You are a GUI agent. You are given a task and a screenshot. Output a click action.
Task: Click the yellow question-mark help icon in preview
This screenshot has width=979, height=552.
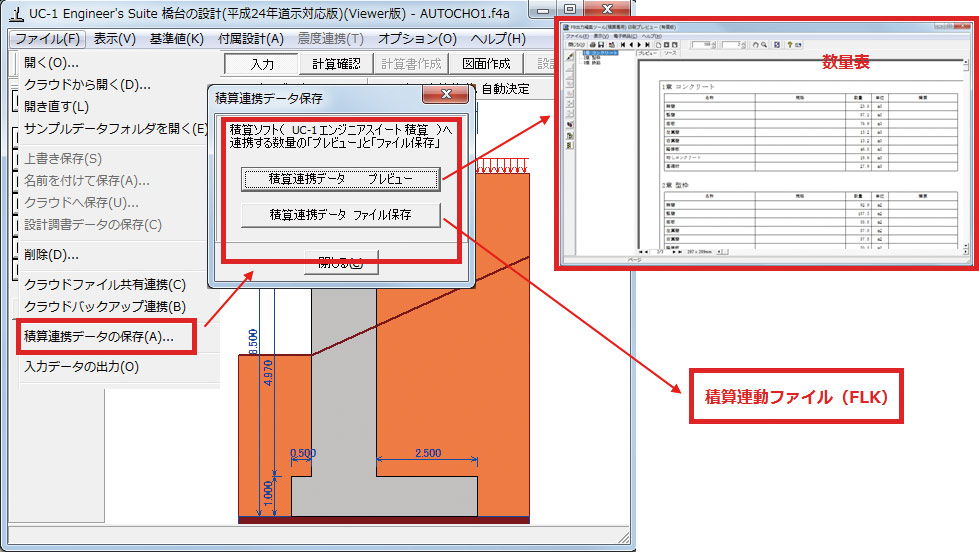point(790,45)
